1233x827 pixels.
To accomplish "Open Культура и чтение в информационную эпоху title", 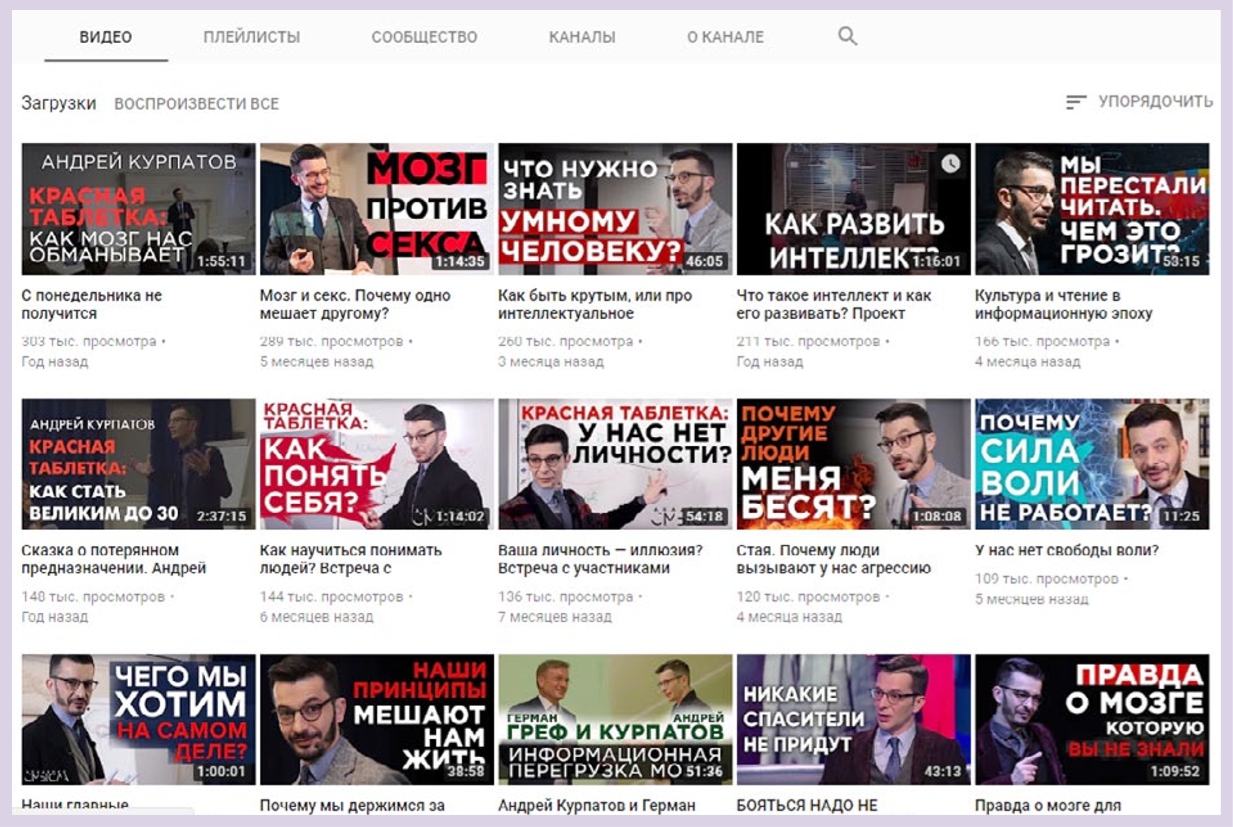I will [x=1063, y=304].
